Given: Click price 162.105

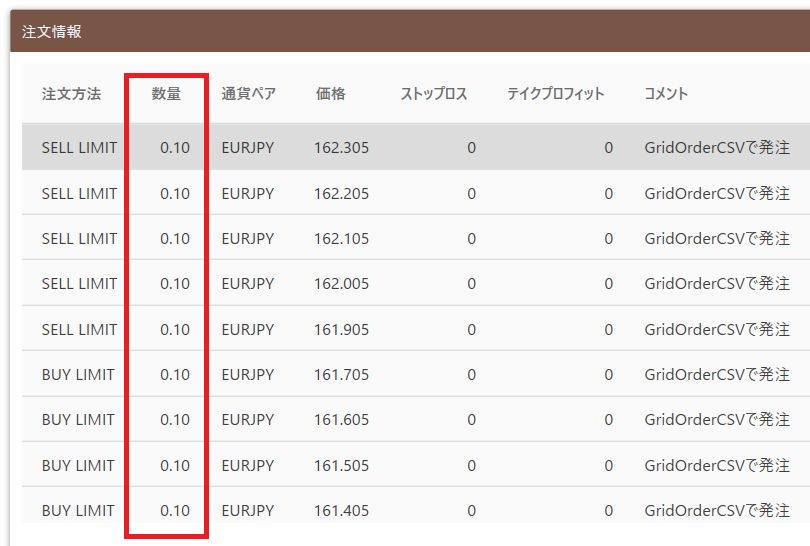Looking at the screenshot, I should point(341,239).
